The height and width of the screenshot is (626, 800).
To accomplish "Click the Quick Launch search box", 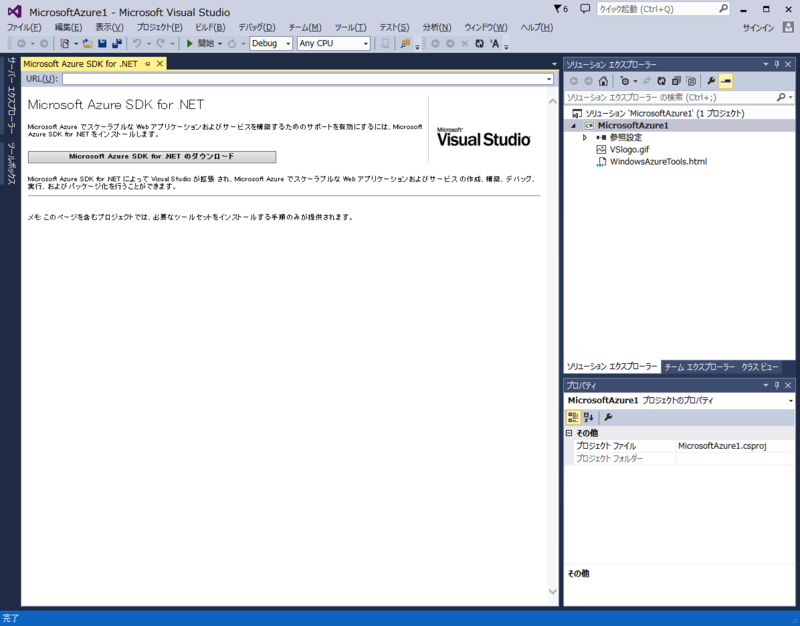I will pos(663,9).
